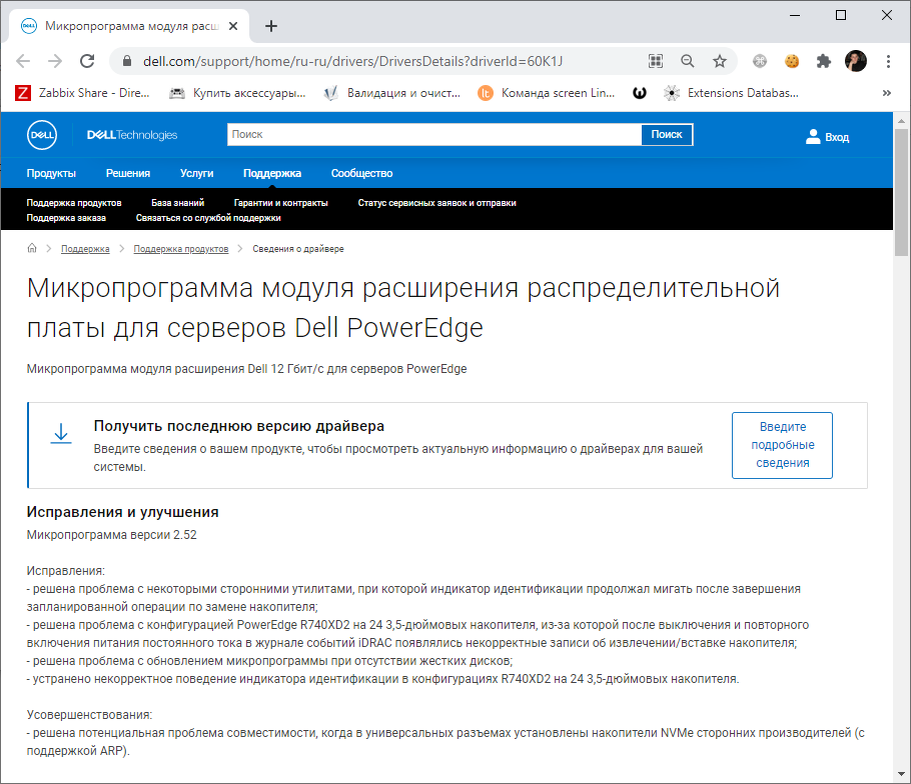Click the Получить последнюю версию драйвера heading
This screenshot has height=784, width=911.
(x=239, y=426)
